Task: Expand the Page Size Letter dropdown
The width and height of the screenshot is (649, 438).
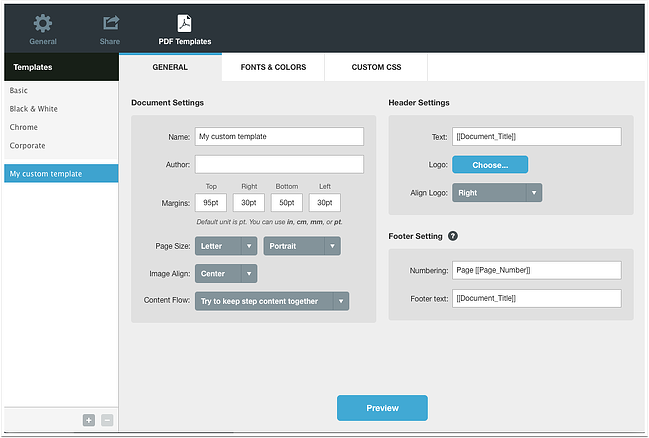Action: pos(226,246)
